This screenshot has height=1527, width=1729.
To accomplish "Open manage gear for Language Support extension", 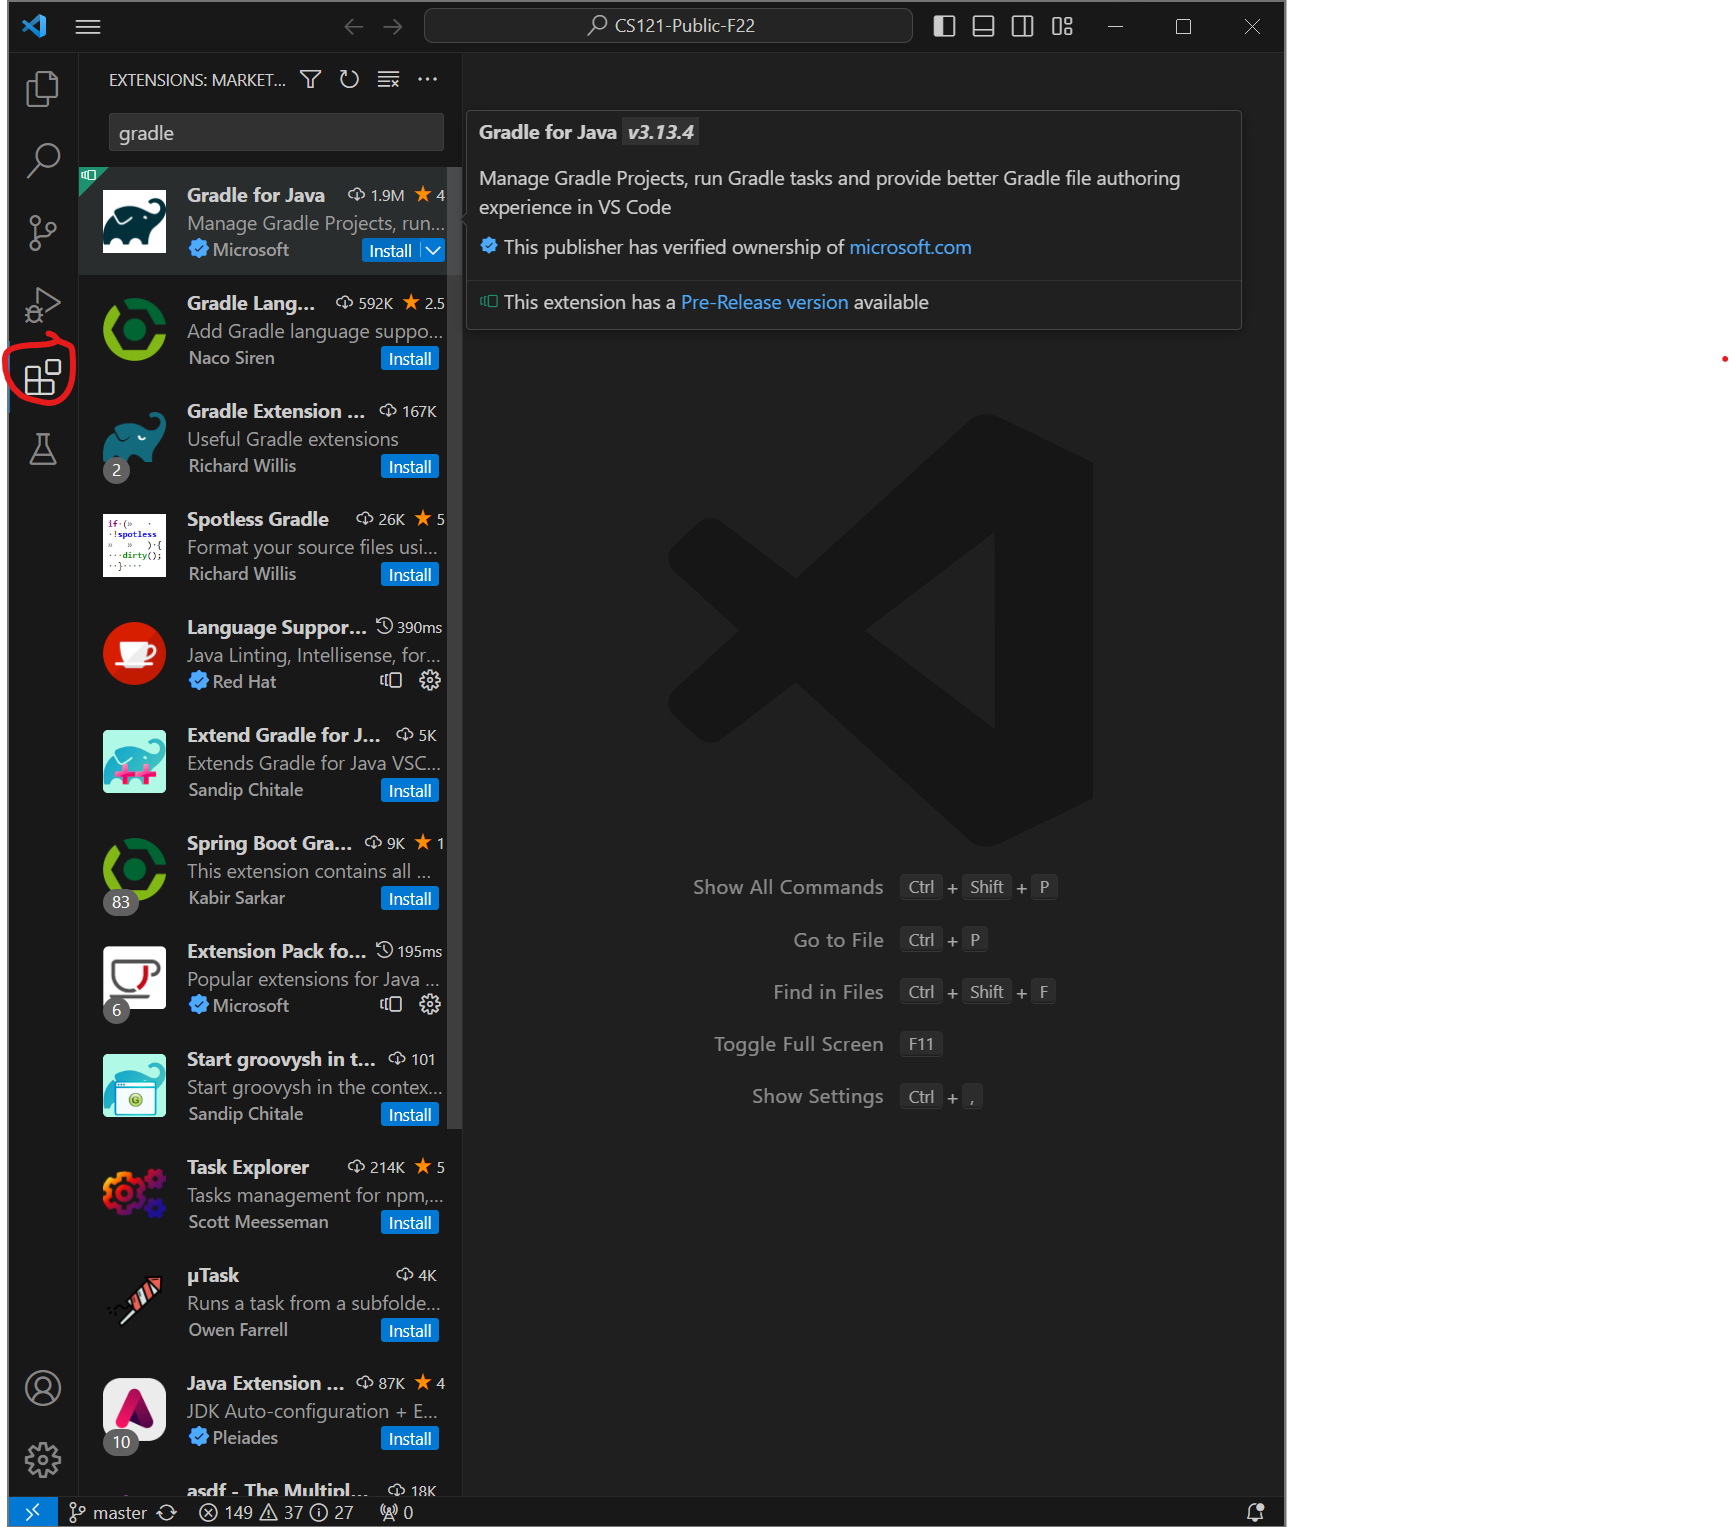I will (x=430, y=681).
